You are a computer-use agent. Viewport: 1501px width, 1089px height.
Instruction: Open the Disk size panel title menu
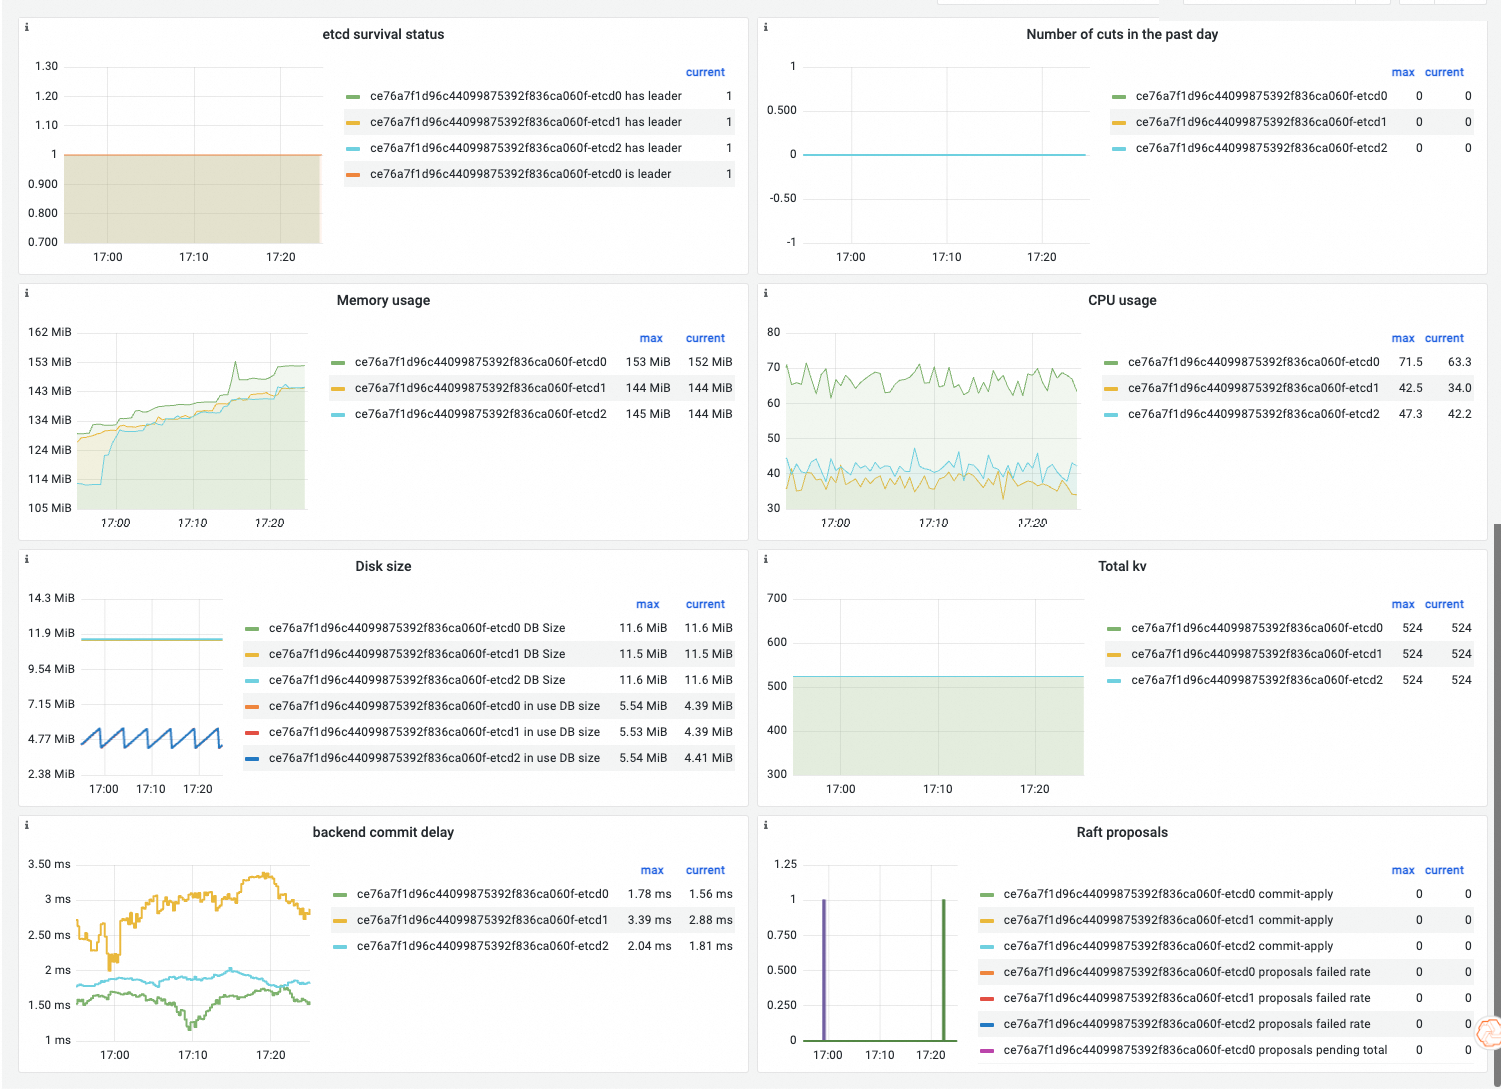click(383, 566)
